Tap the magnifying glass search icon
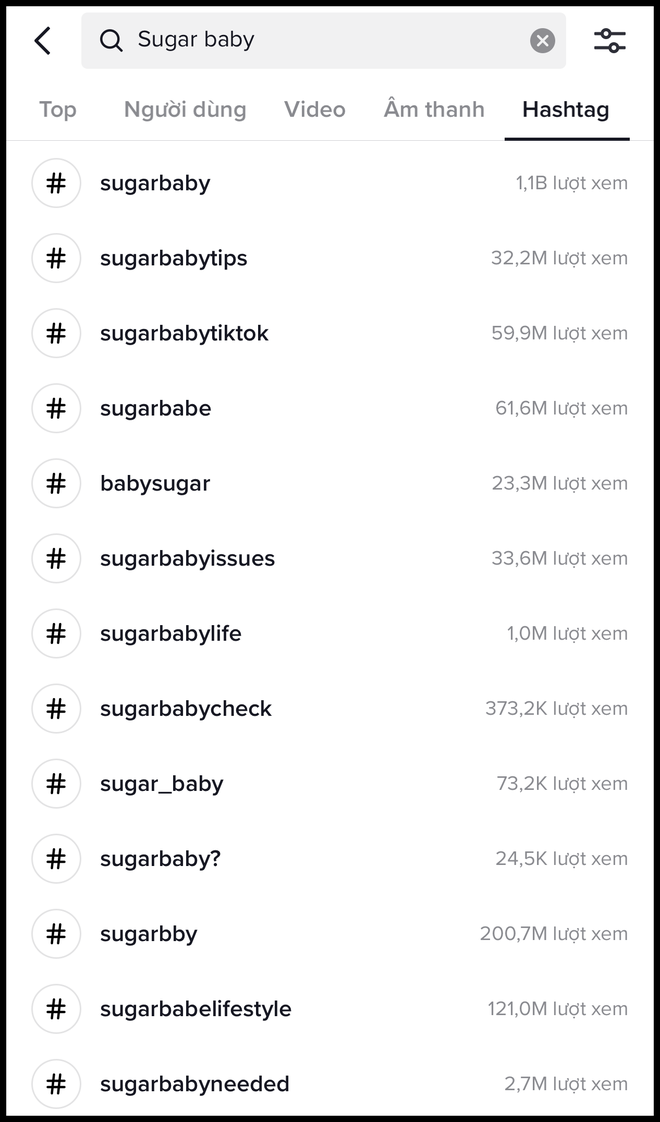 111,40
